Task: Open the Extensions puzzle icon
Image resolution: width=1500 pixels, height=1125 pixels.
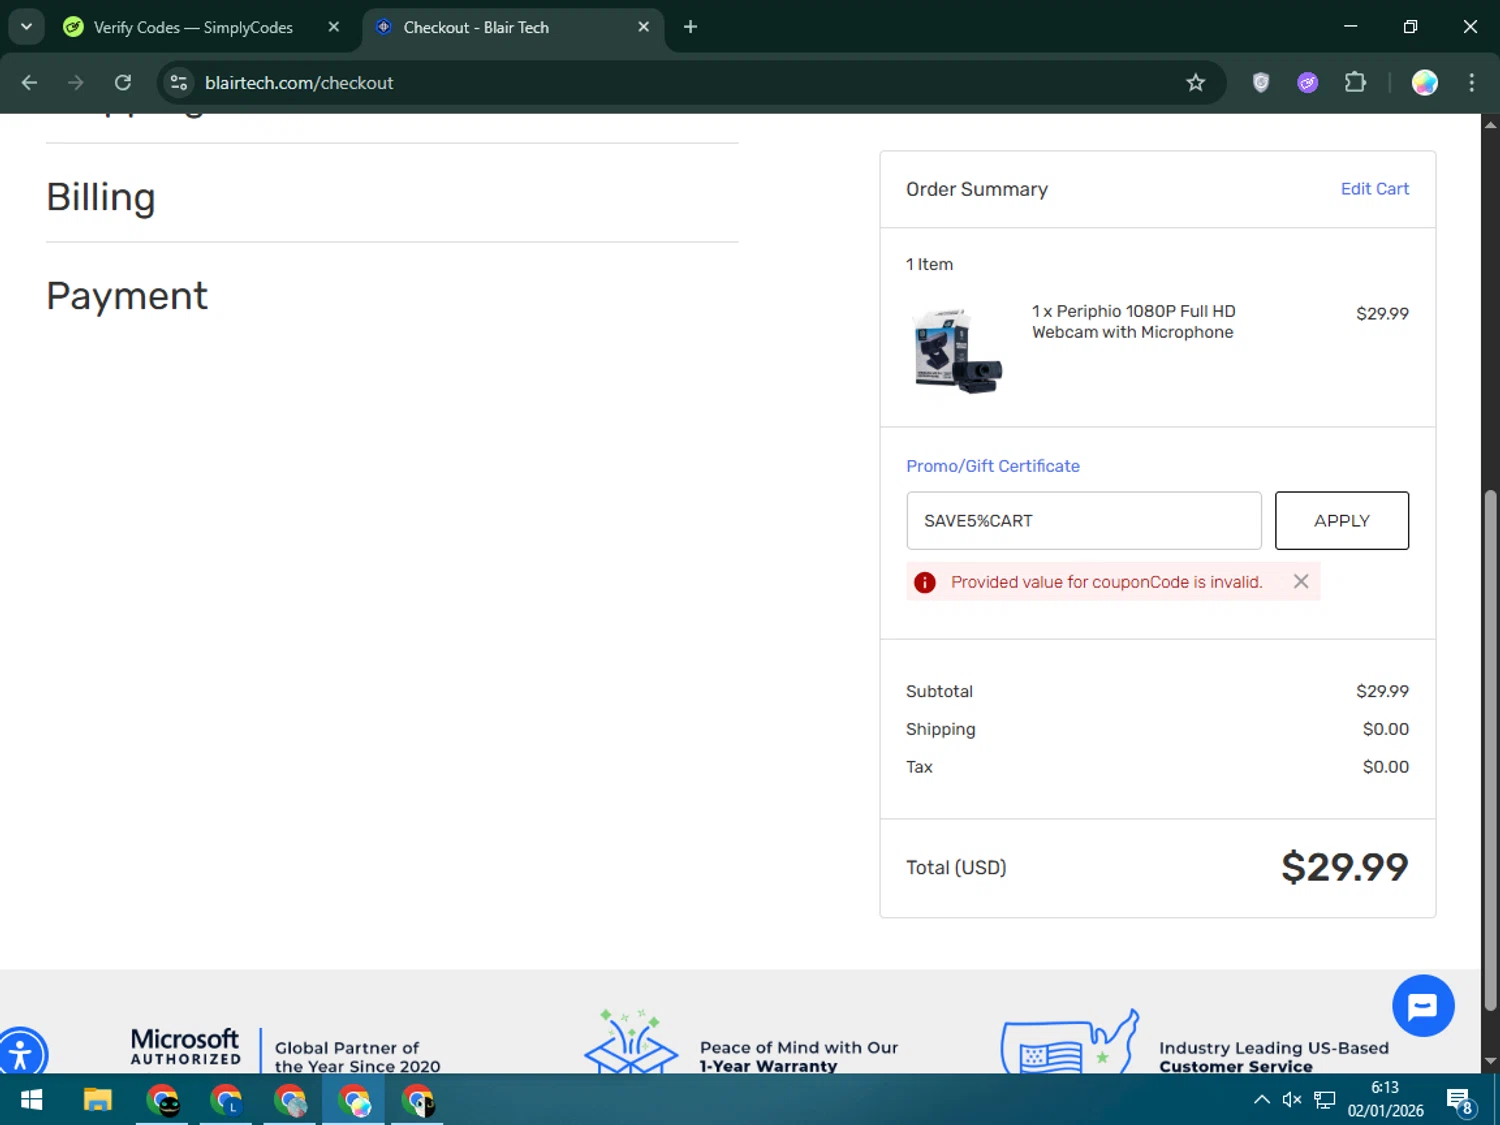Action: click(1355, 83)
